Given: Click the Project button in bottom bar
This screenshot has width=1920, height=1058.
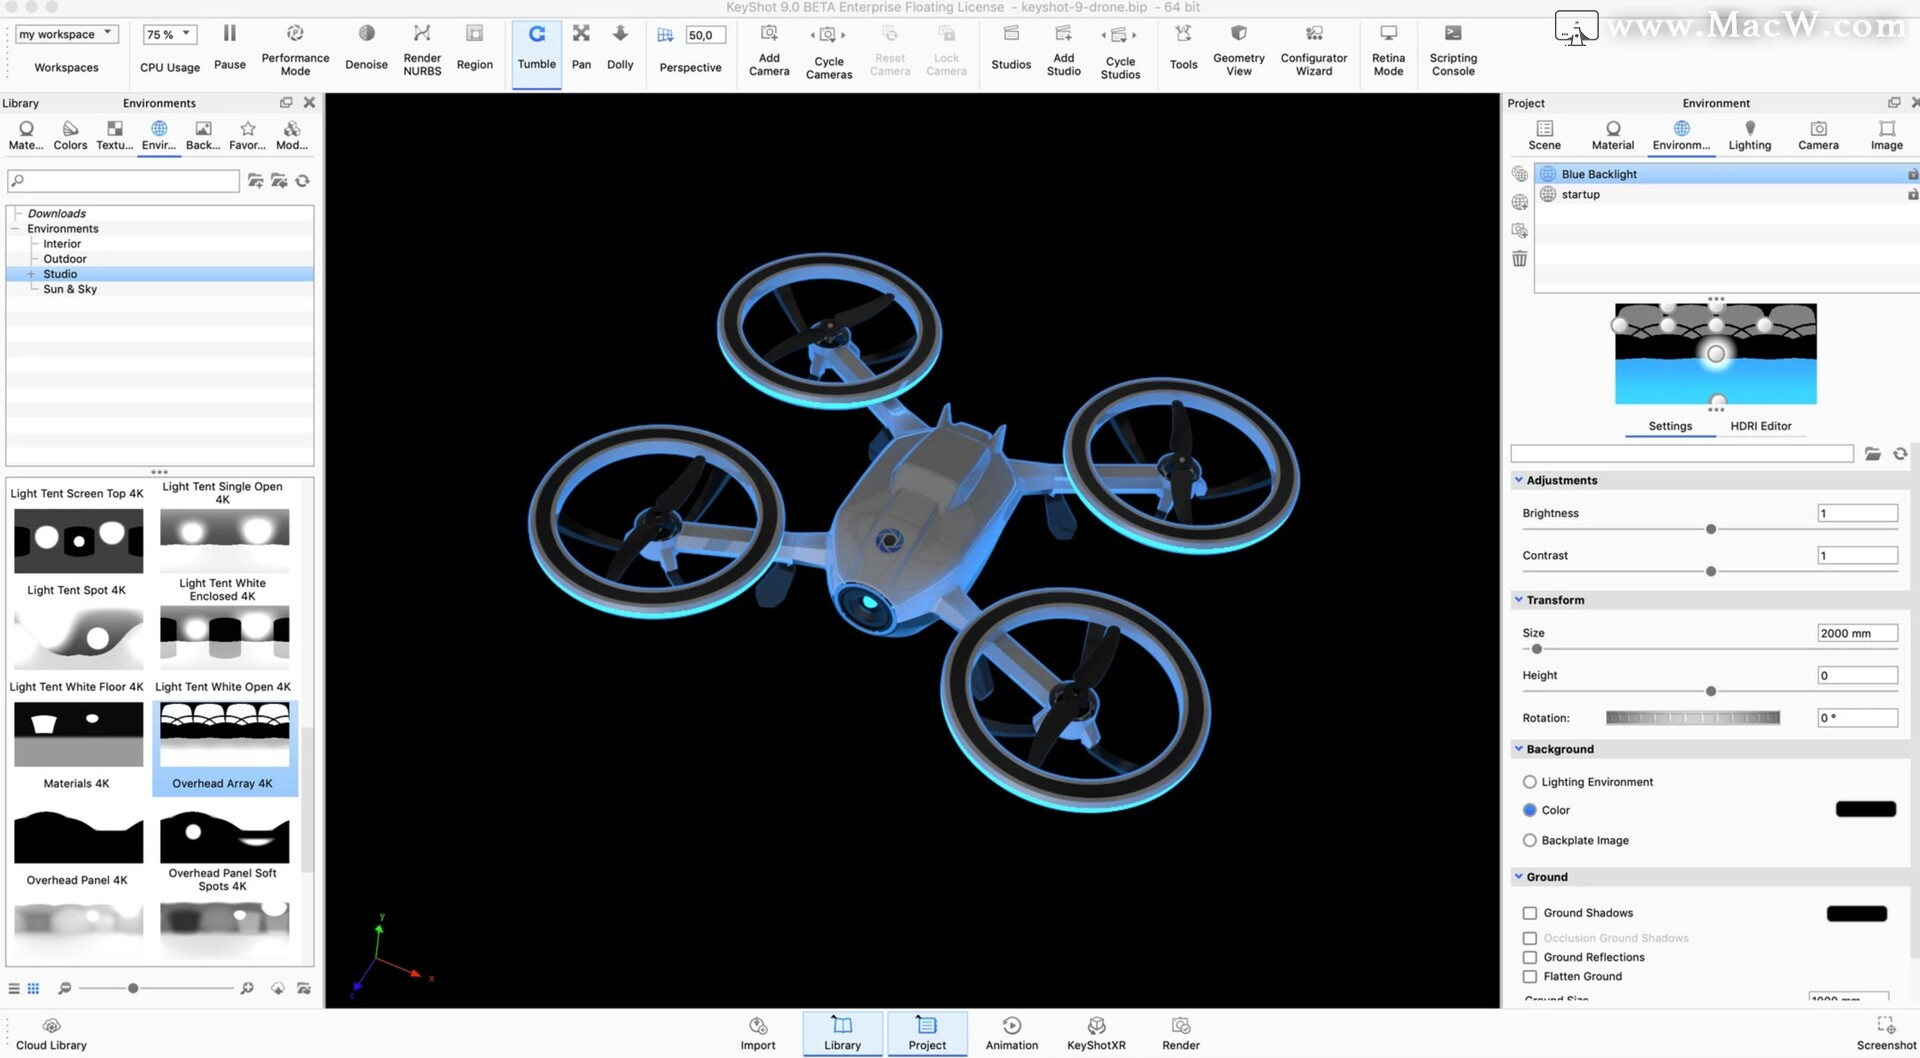Looking at the screenshot, I should (926, 1033).
